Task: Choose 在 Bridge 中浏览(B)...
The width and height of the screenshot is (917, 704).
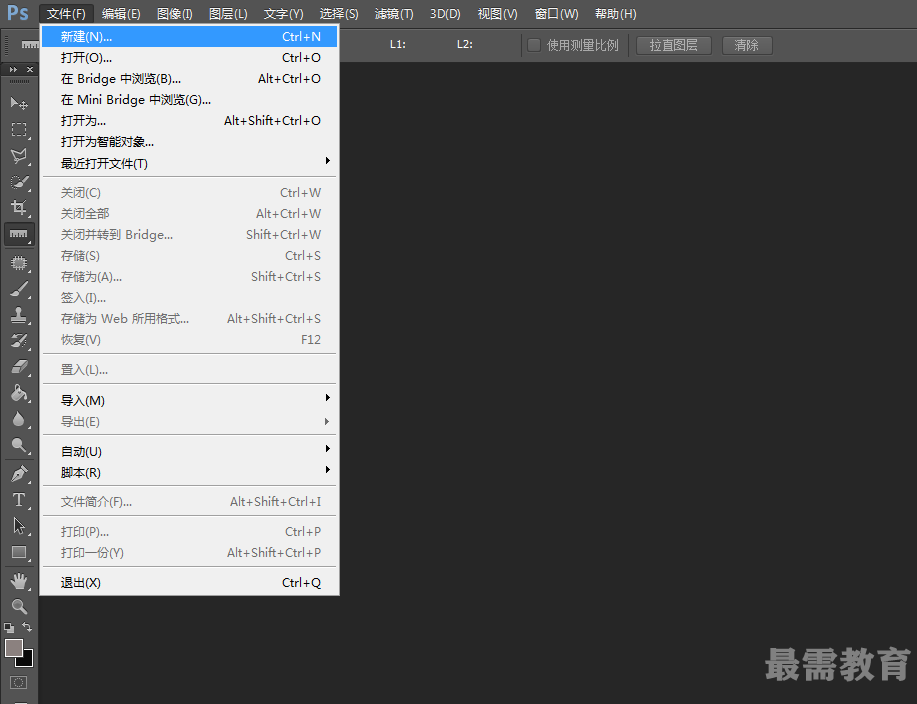Action: (189, 78)
